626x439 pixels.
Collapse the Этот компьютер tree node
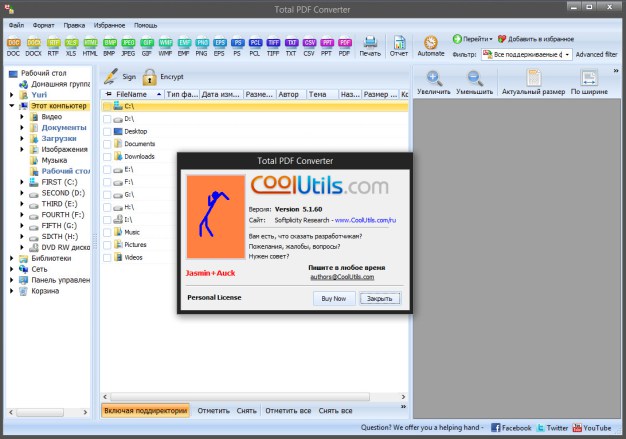(12, 106)
